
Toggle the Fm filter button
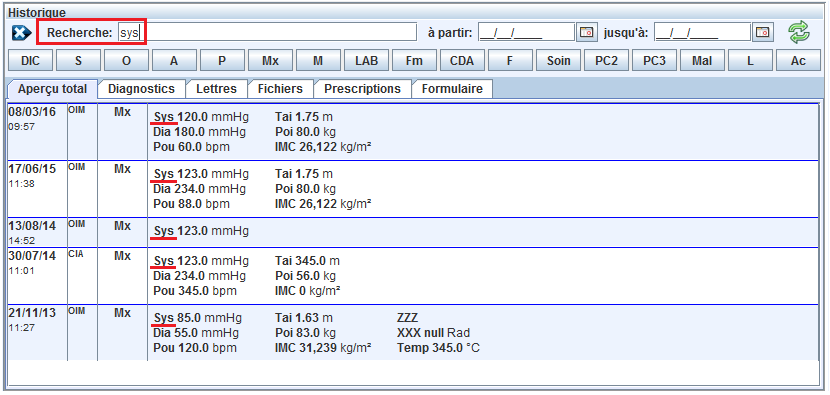click(x=414, y=60)
